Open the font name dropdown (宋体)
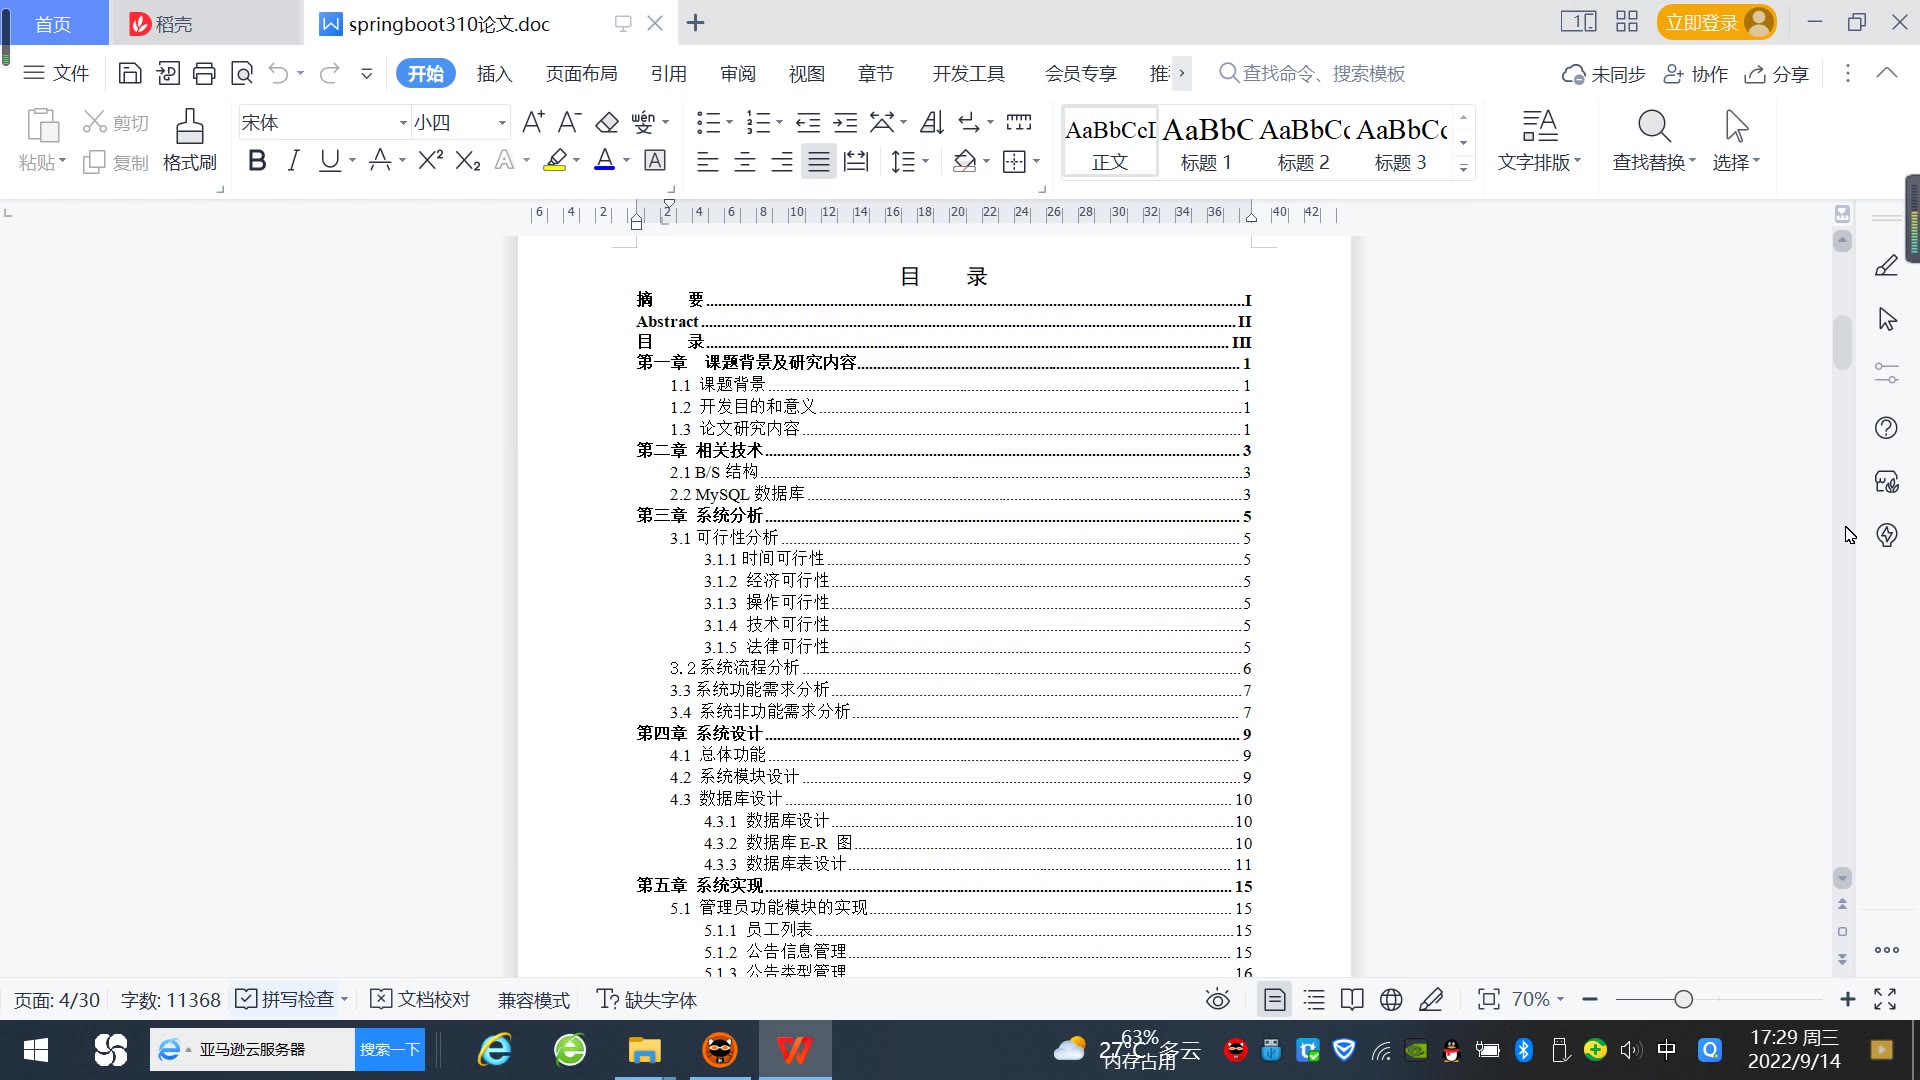Screen dimensions: 1920x1080 click(403, 123)
